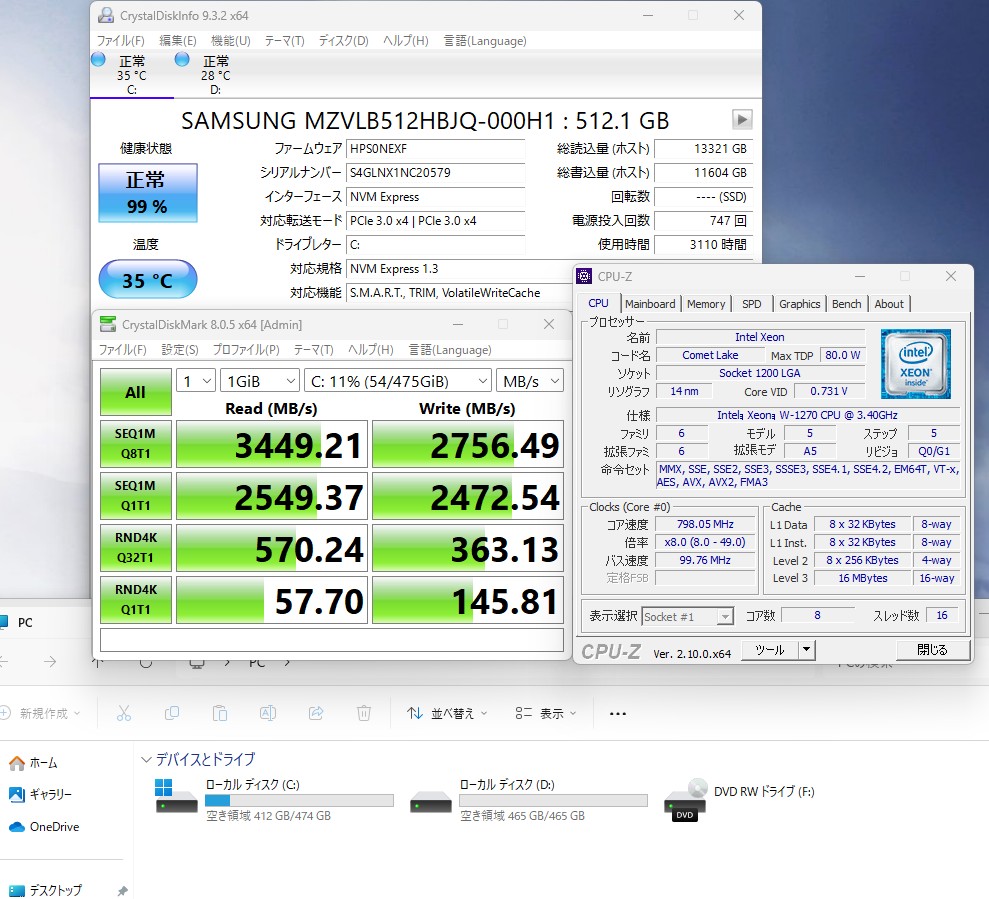Image resolution: width=989 pixels, height=899 pixels.
Task: Expand the 表示 view dropdown
Action: (546, 714)
